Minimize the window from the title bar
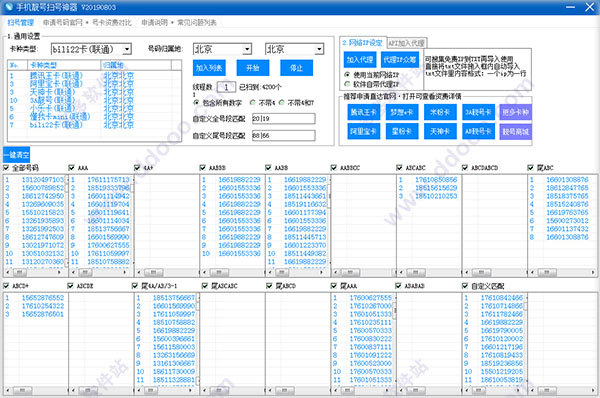This screenshot has height=398, width=600. (570, 7)
